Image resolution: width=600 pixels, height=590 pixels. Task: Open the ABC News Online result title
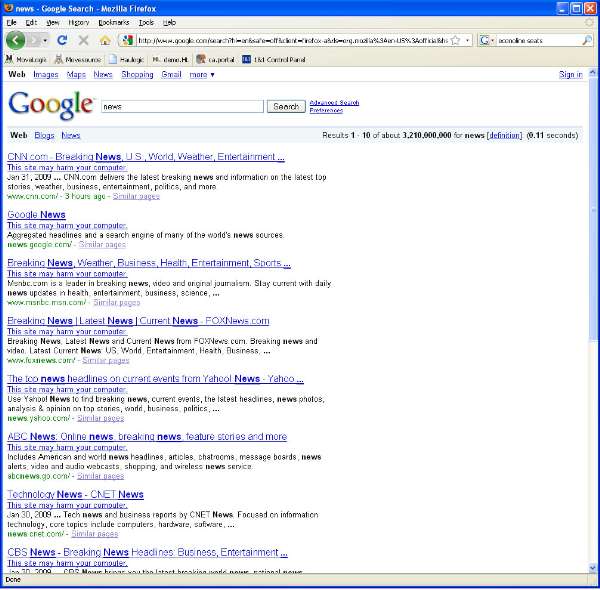[x=147, y=437]
